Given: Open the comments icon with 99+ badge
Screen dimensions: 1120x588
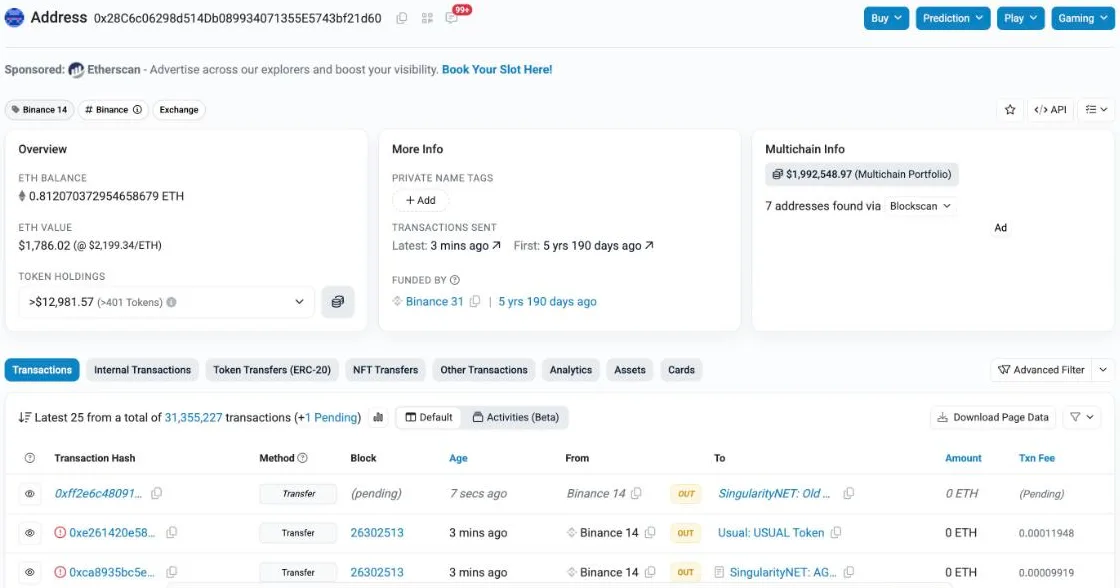Looking at the screenshot, I should tap(451, 18).
